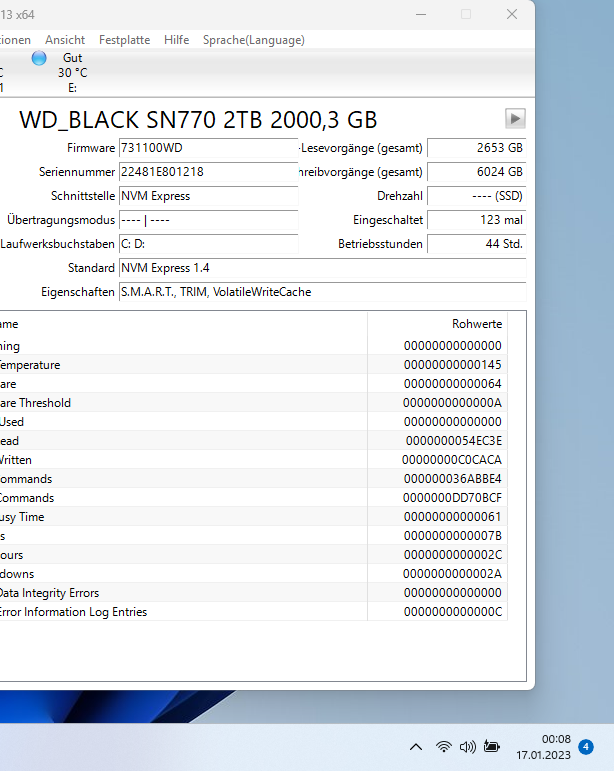Click the Schnittstelle field NVM Express

pos(208,196)
